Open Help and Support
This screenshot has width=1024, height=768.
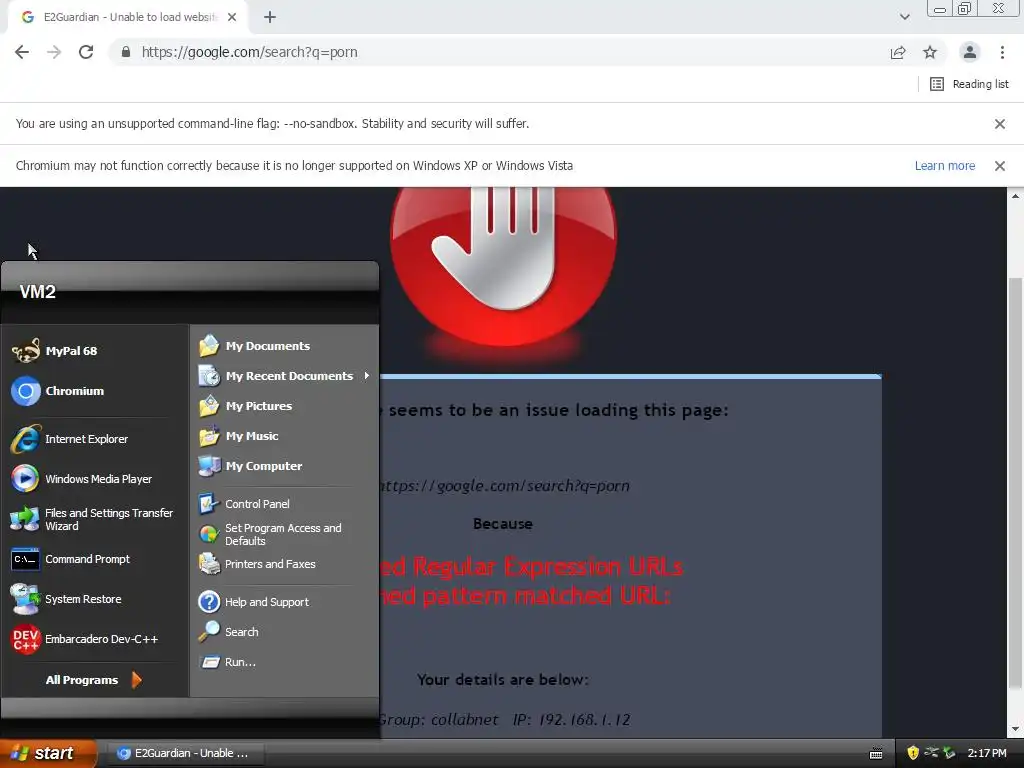pos(254,601)
